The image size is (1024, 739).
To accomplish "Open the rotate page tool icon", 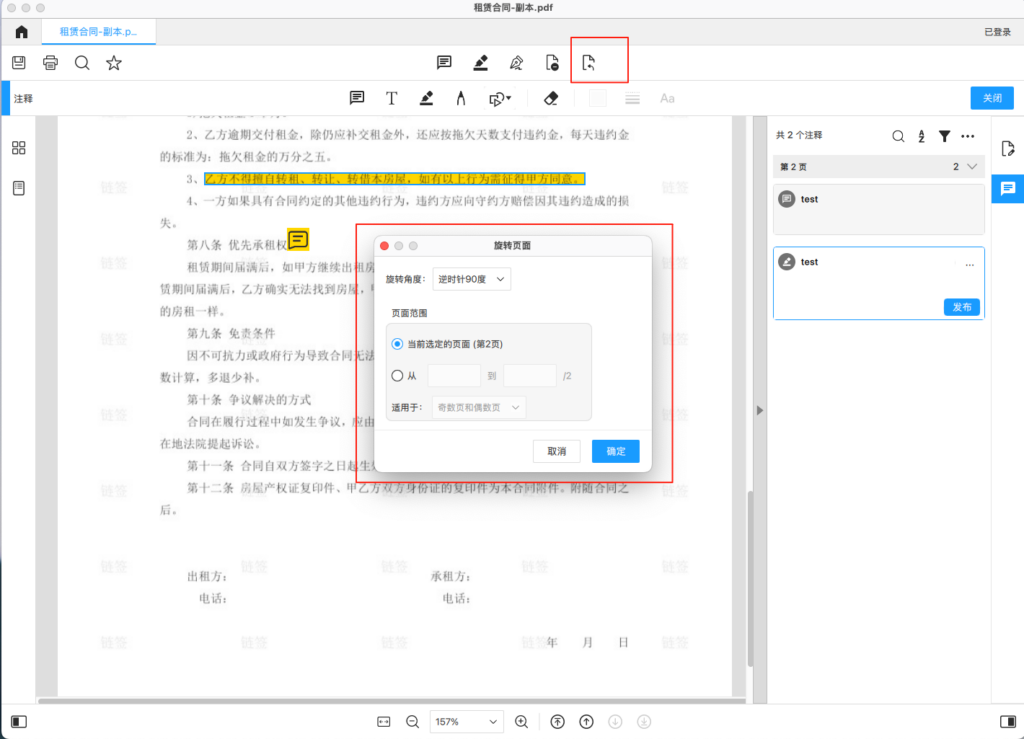I will 588,63.
